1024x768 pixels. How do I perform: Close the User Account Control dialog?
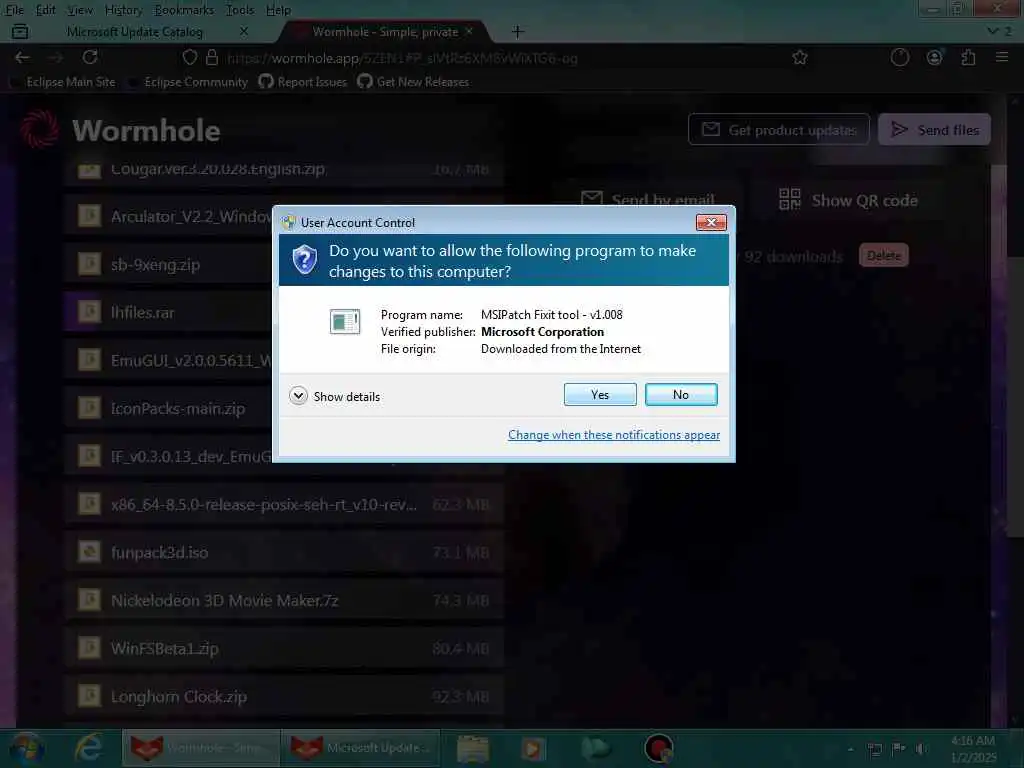coord(711,223)
